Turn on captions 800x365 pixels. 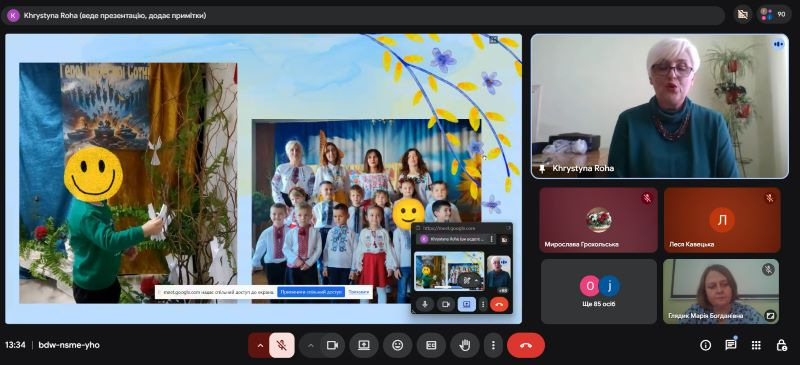point(431,345)
